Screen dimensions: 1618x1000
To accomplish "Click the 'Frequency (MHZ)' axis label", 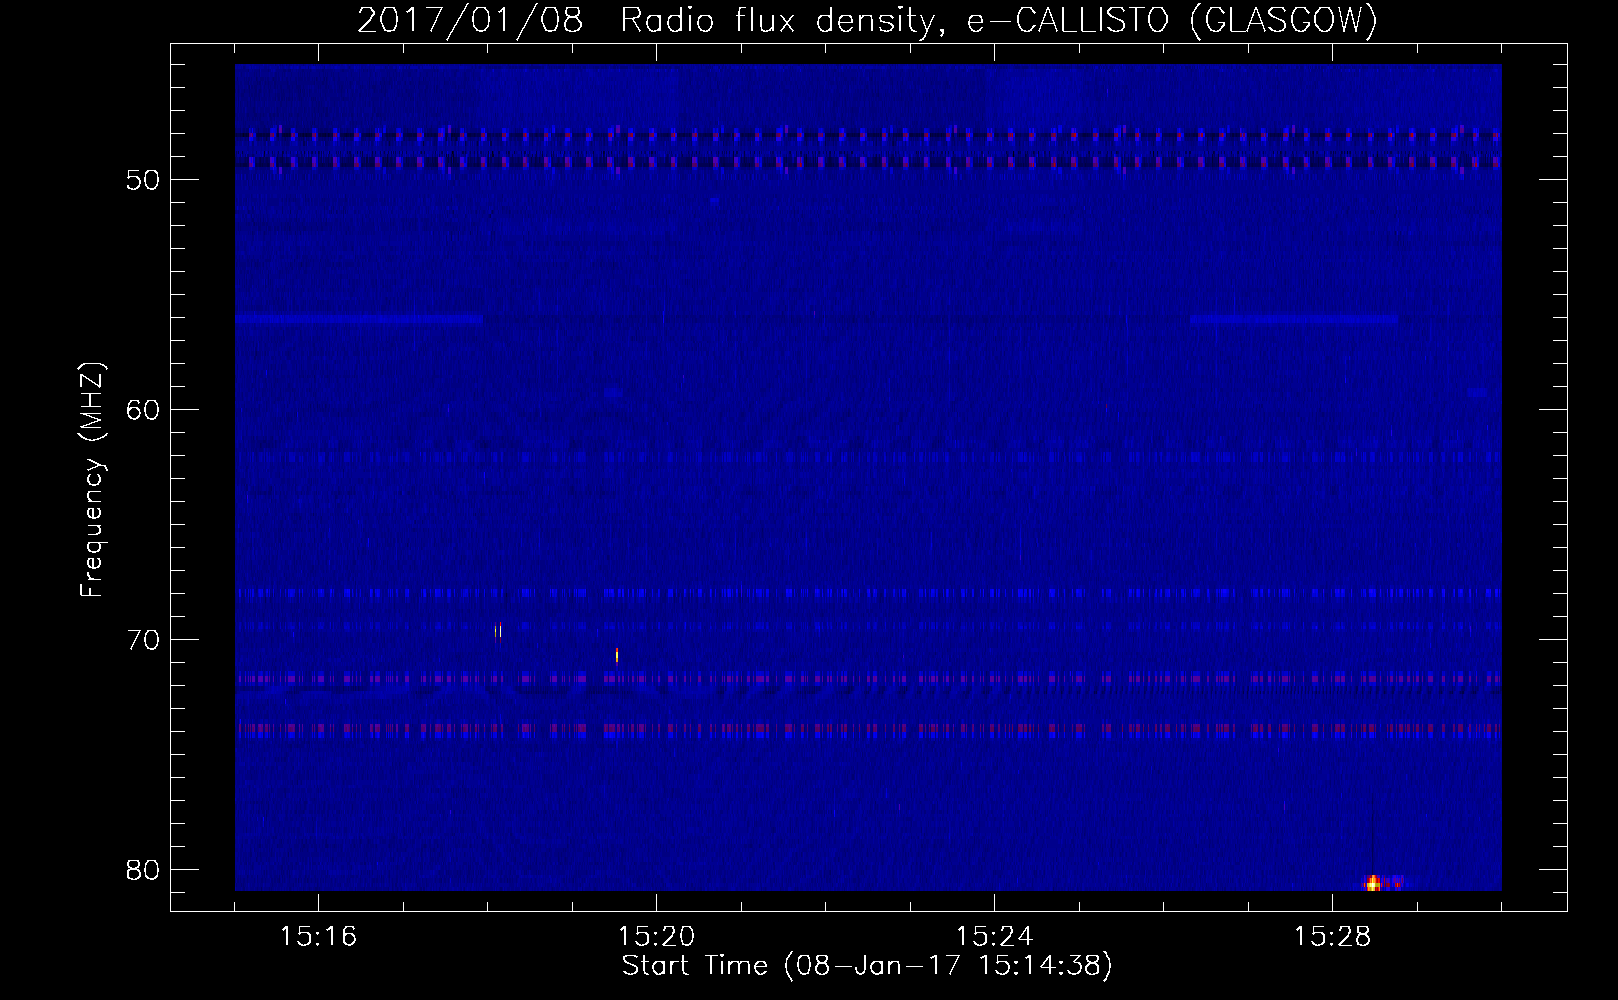I will (x=91, y=480).
